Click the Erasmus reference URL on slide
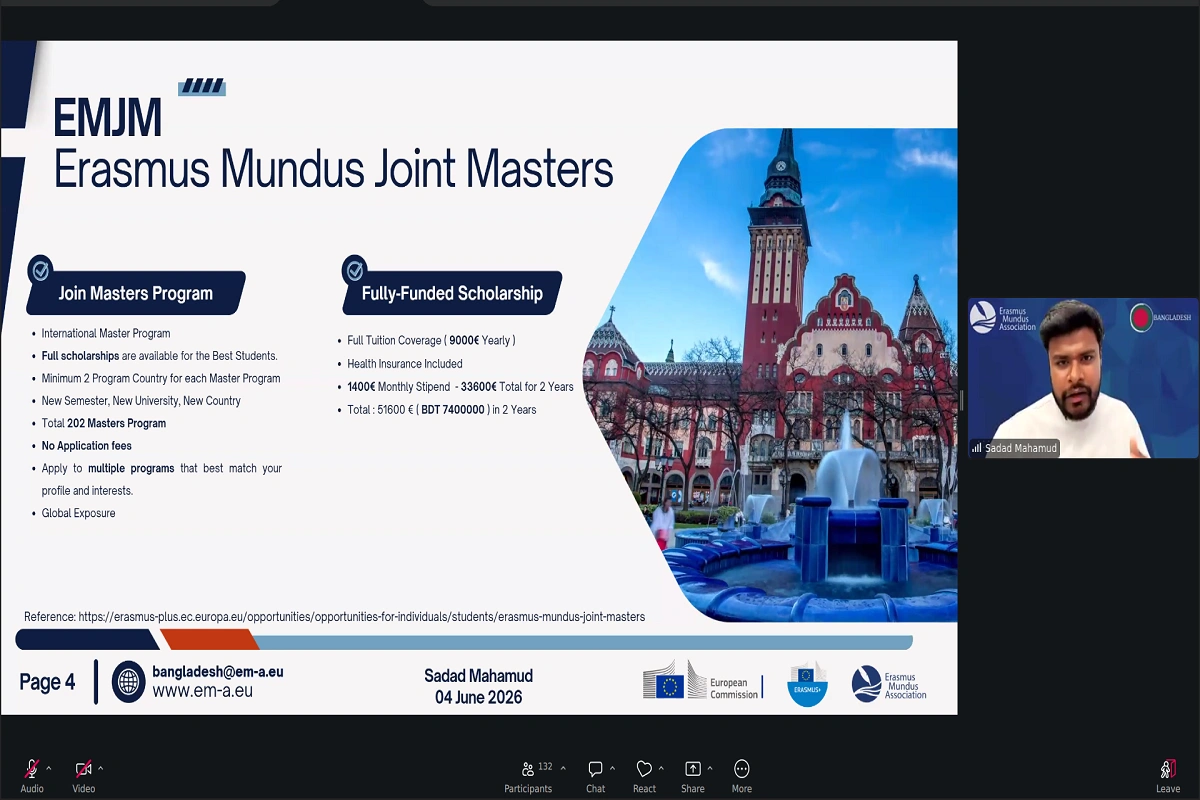The image size is (1200, 800). [x=362, y=617]
